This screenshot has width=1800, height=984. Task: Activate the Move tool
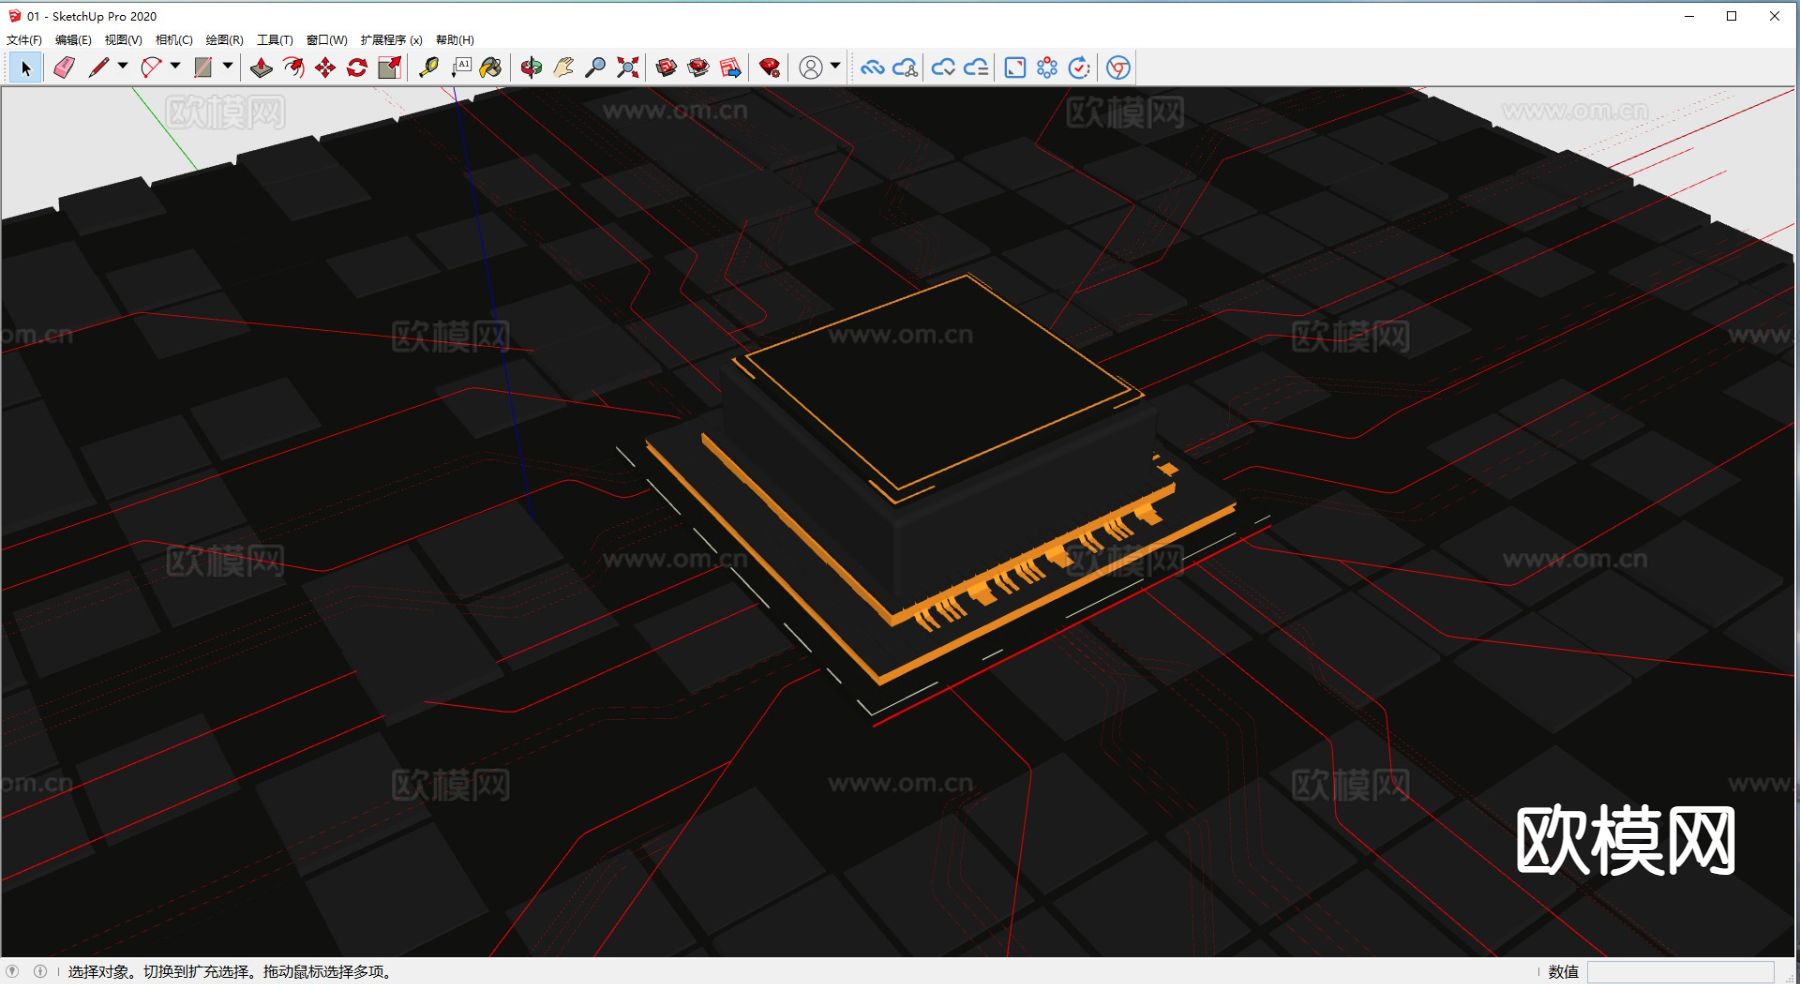click(325, 67)
